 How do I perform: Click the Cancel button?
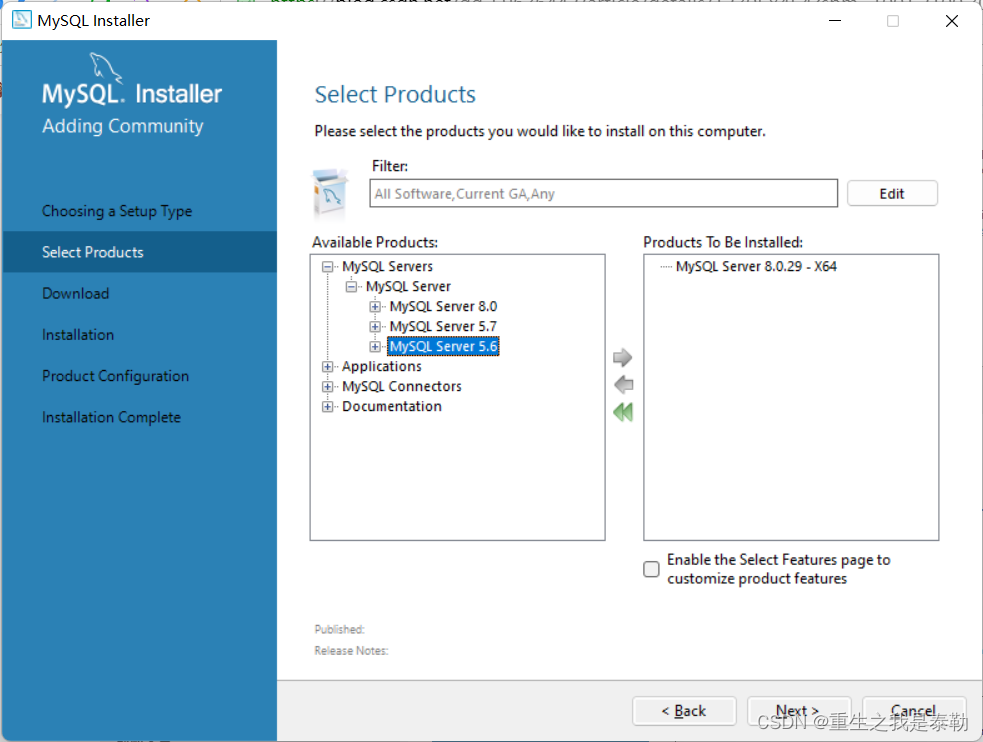pyautogui.click(x=913, y=711)
